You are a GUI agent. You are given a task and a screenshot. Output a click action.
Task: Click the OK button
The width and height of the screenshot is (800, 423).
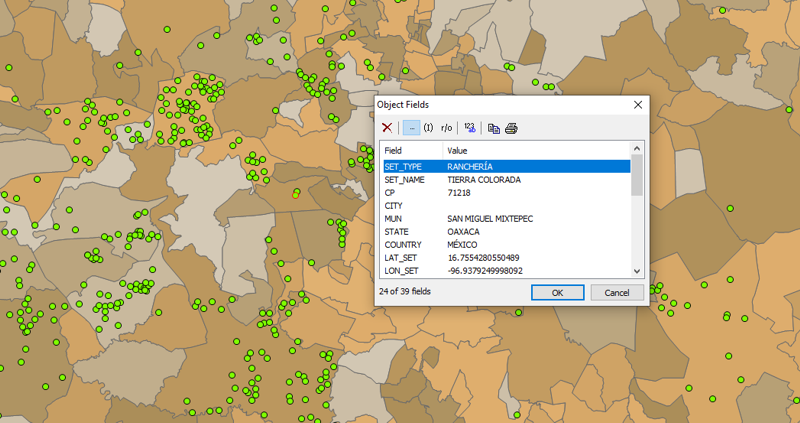point(558,293)
